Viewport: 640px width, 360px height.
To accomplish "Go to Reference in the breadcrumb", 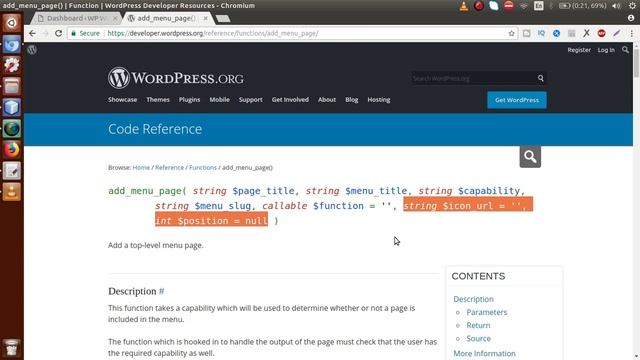I will 169,167.
